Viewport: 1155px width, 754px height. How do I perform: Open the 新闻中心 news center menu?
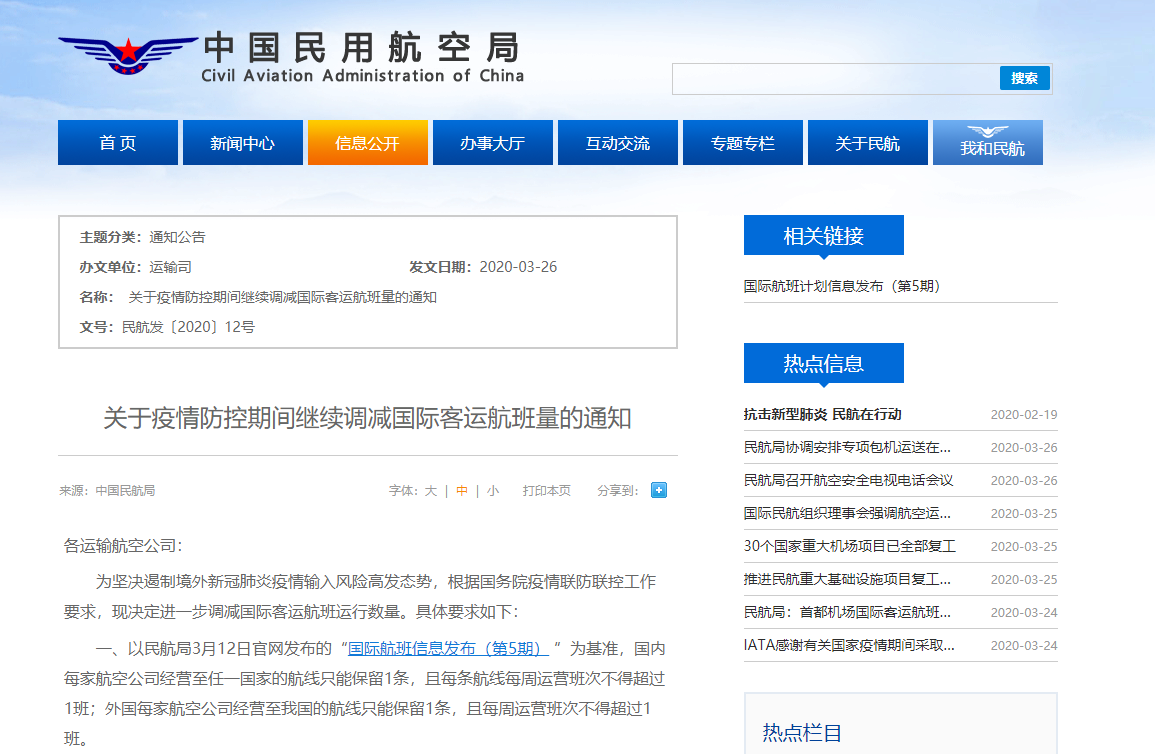[x=243, y=143]
